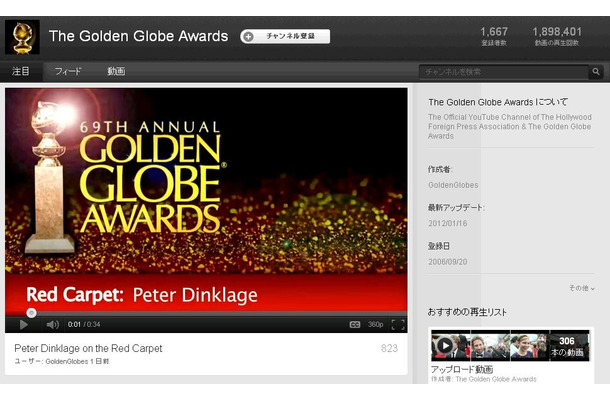Click the 1,898,401 video views count

click(x=557, y=32)
